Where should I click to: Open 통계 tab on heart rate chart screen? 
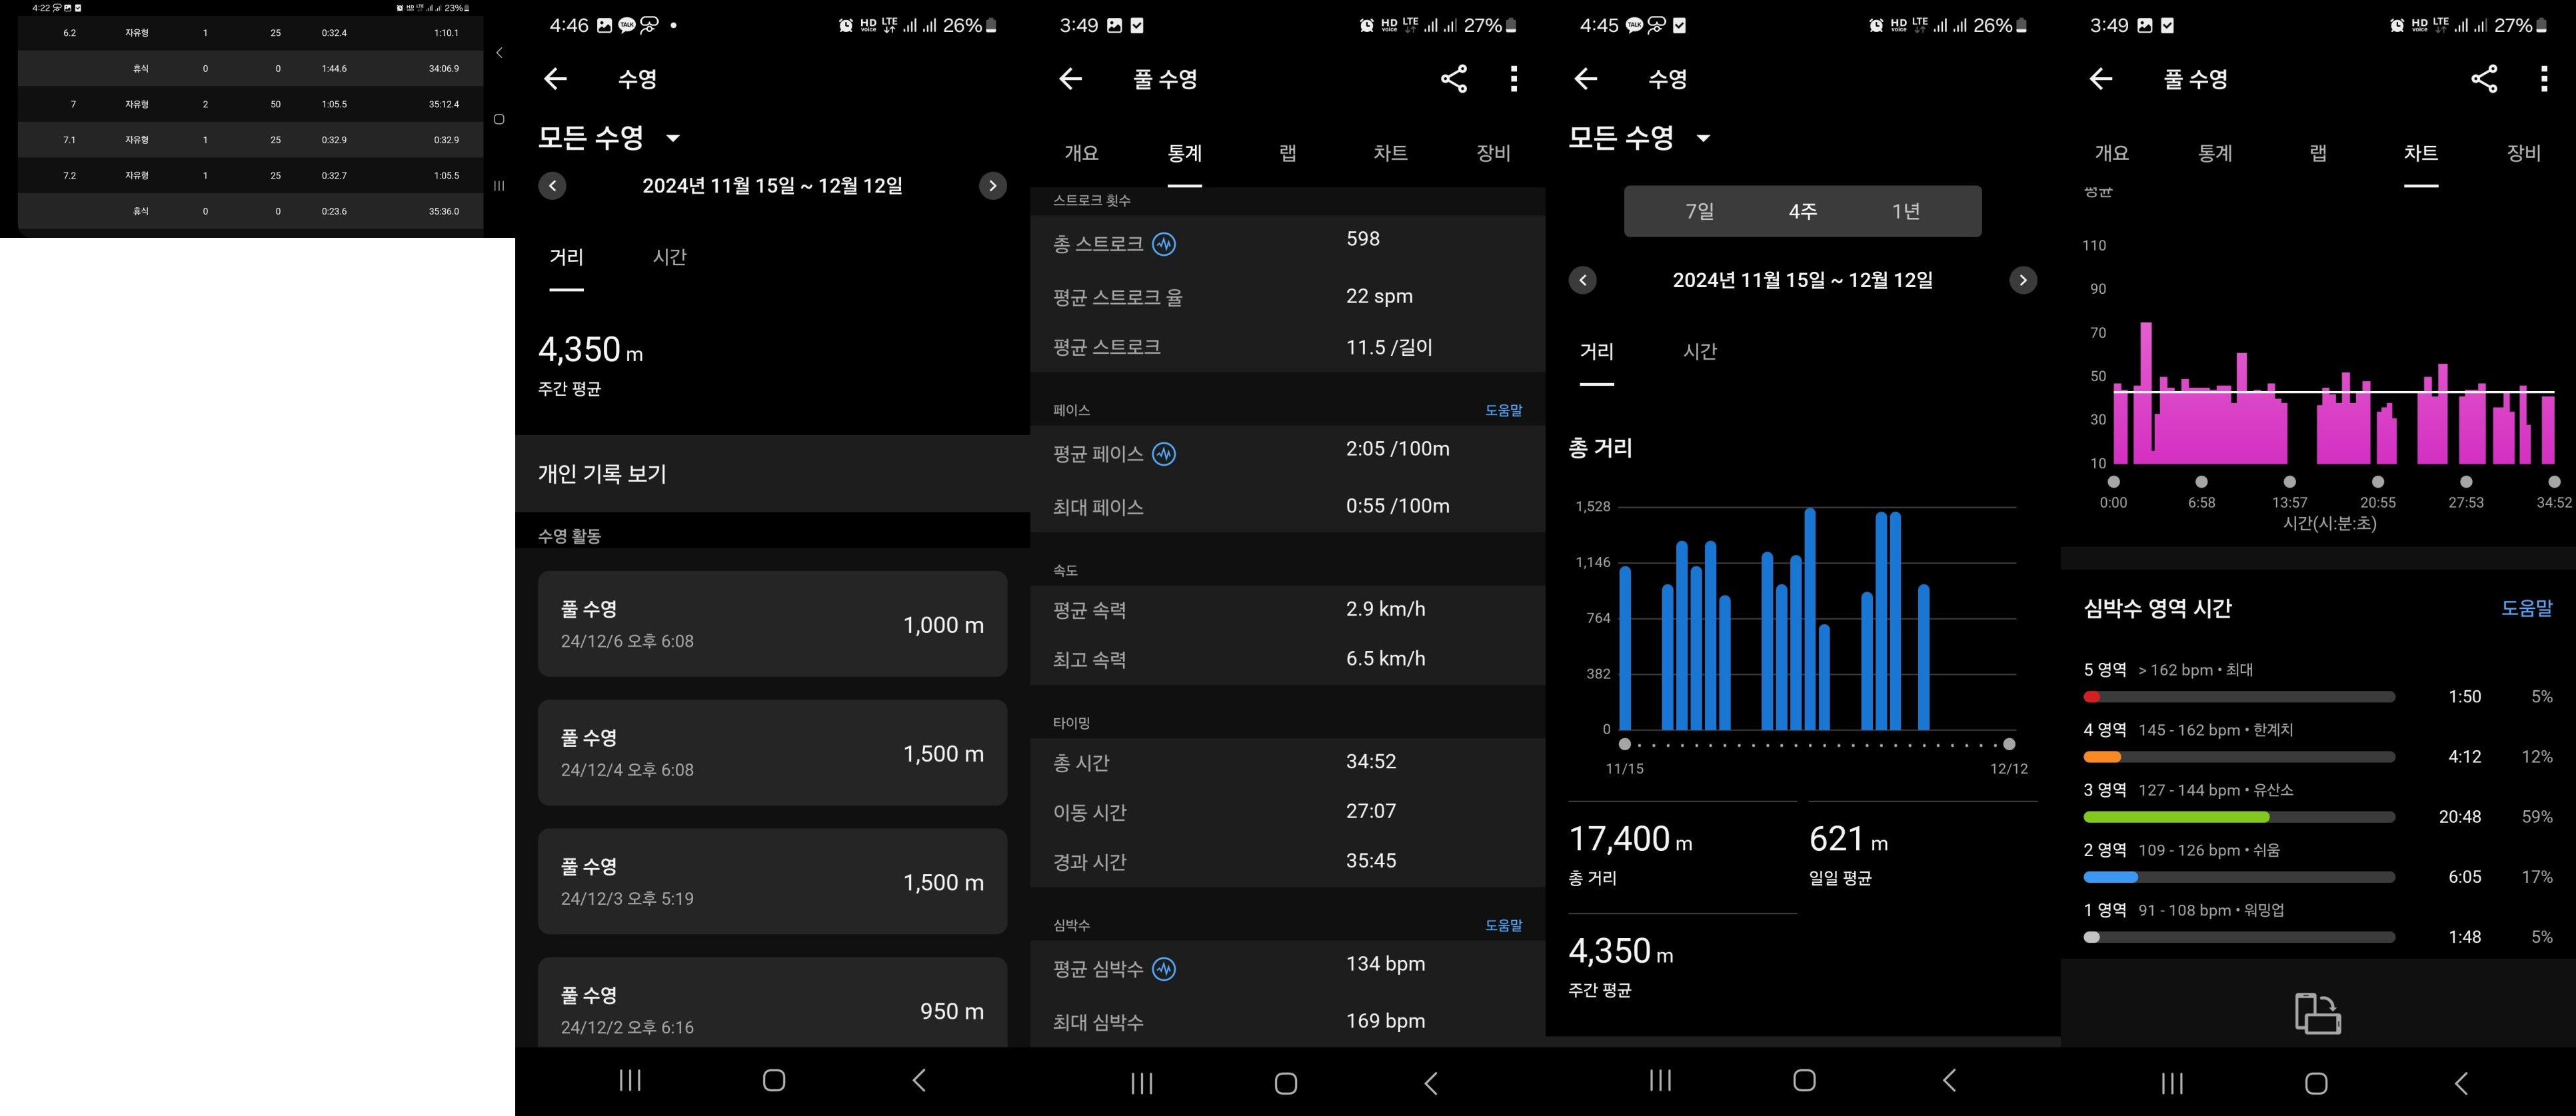click(x=2215, y=153)
